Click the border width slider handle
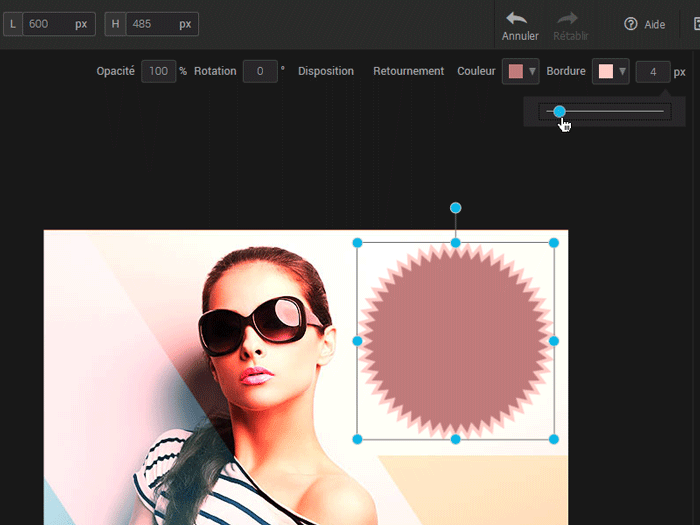This screenshot has width=700, height=525. [559, 111]
